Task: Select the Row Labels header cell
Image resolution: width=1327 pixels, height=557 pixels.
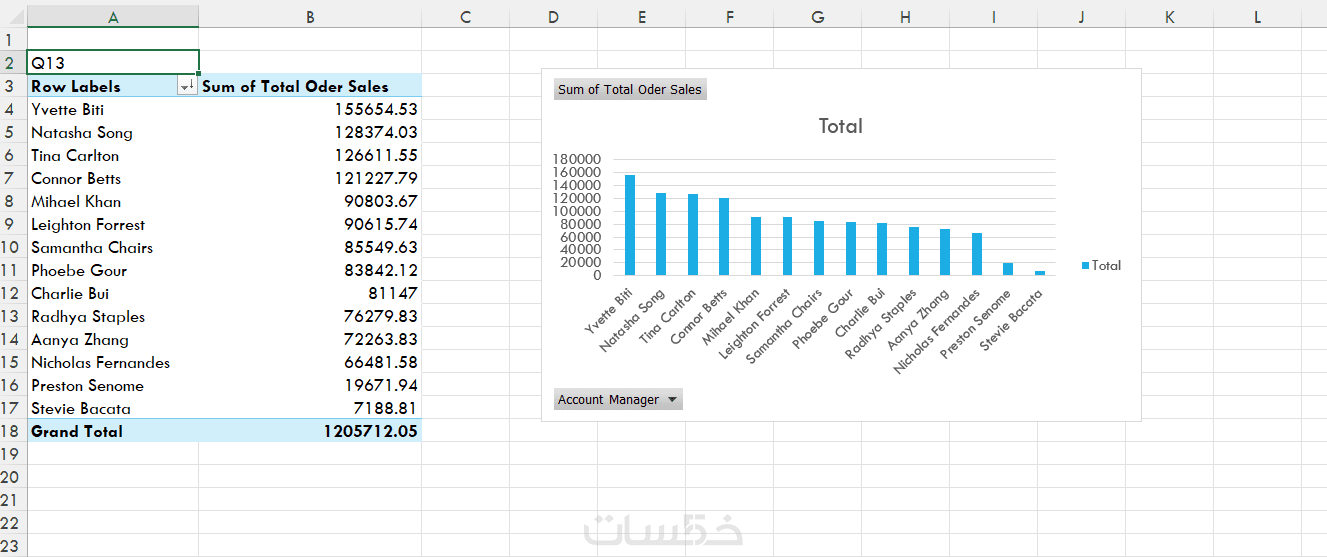Action: click(113, 86)
